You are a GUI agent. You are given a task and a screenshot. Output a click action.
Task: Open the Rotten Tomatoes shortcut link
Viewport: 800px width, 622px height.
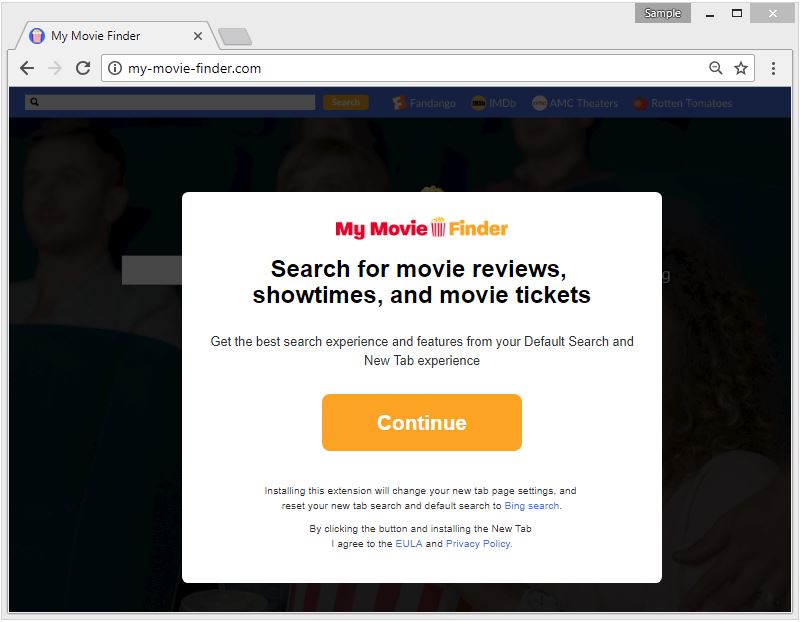682,103
